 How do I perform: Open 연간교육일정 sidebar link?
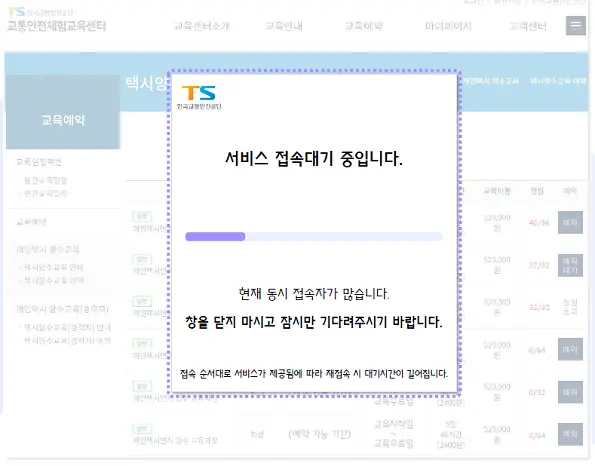click(x=45, y=193)
